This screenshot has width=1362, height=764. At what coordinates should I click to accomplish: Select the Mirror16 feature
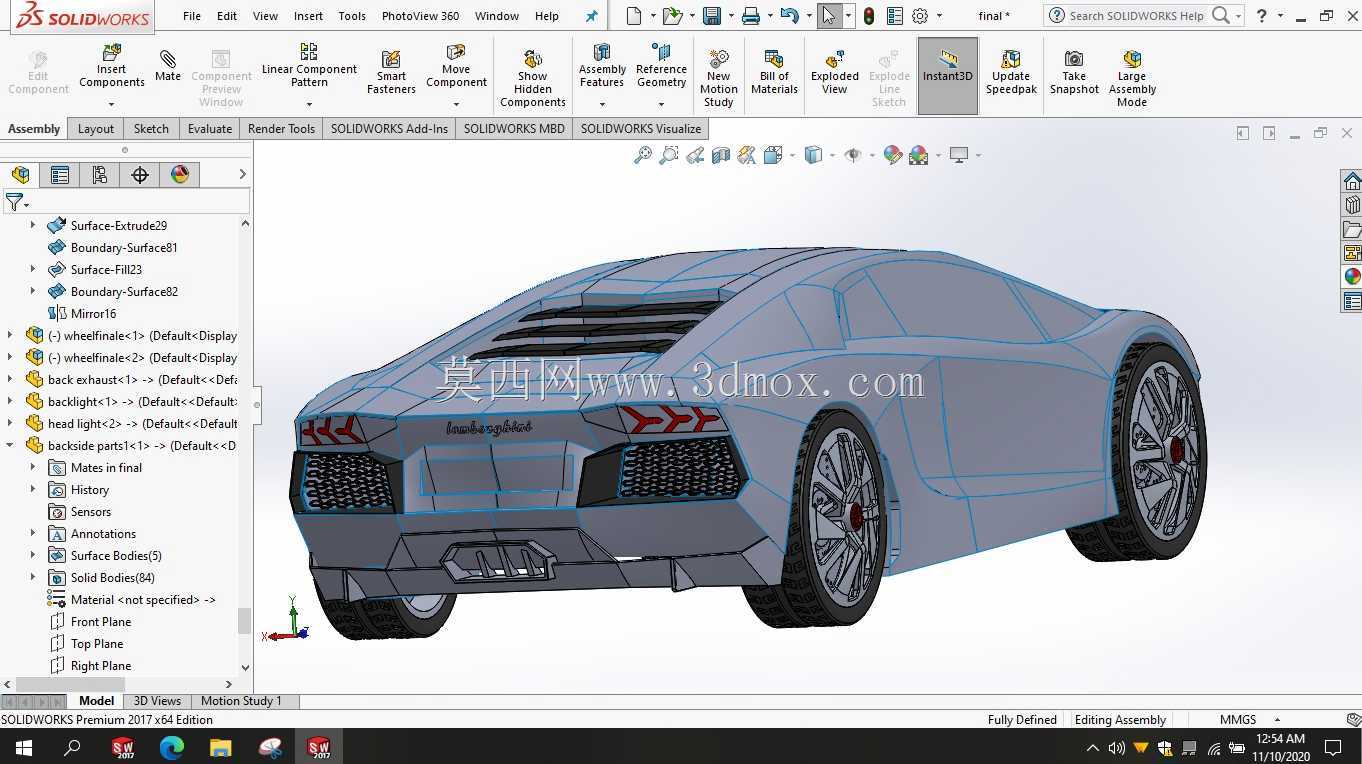[94, 314]
